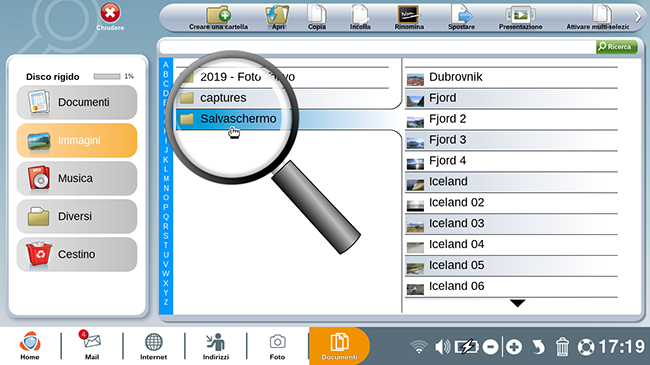Activate multi-selection from the toolbar
Screen dimensions: 650x365
598,18
